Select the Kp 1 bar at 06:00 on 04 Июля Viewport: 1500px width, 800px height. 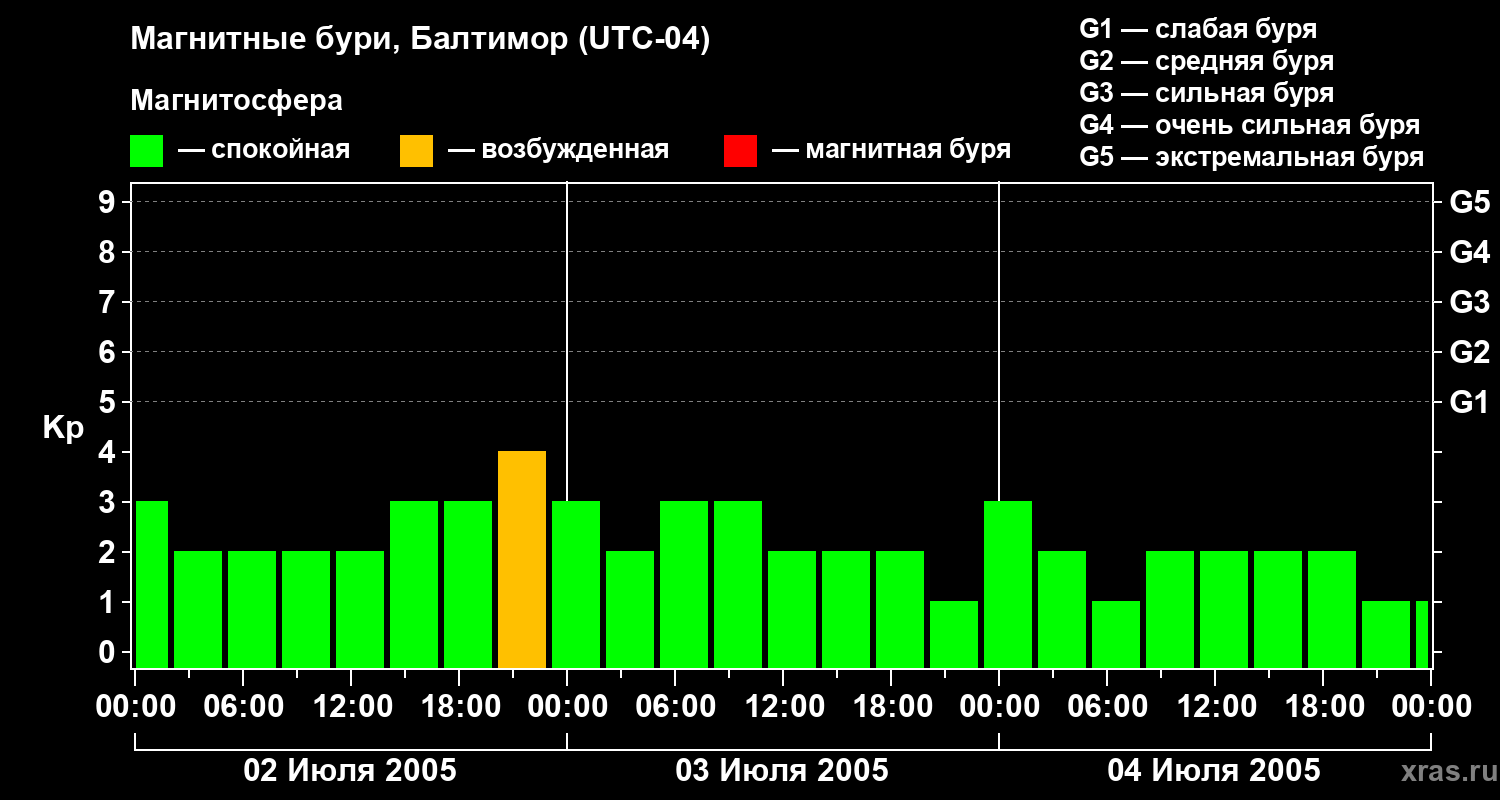point(1116,635)
